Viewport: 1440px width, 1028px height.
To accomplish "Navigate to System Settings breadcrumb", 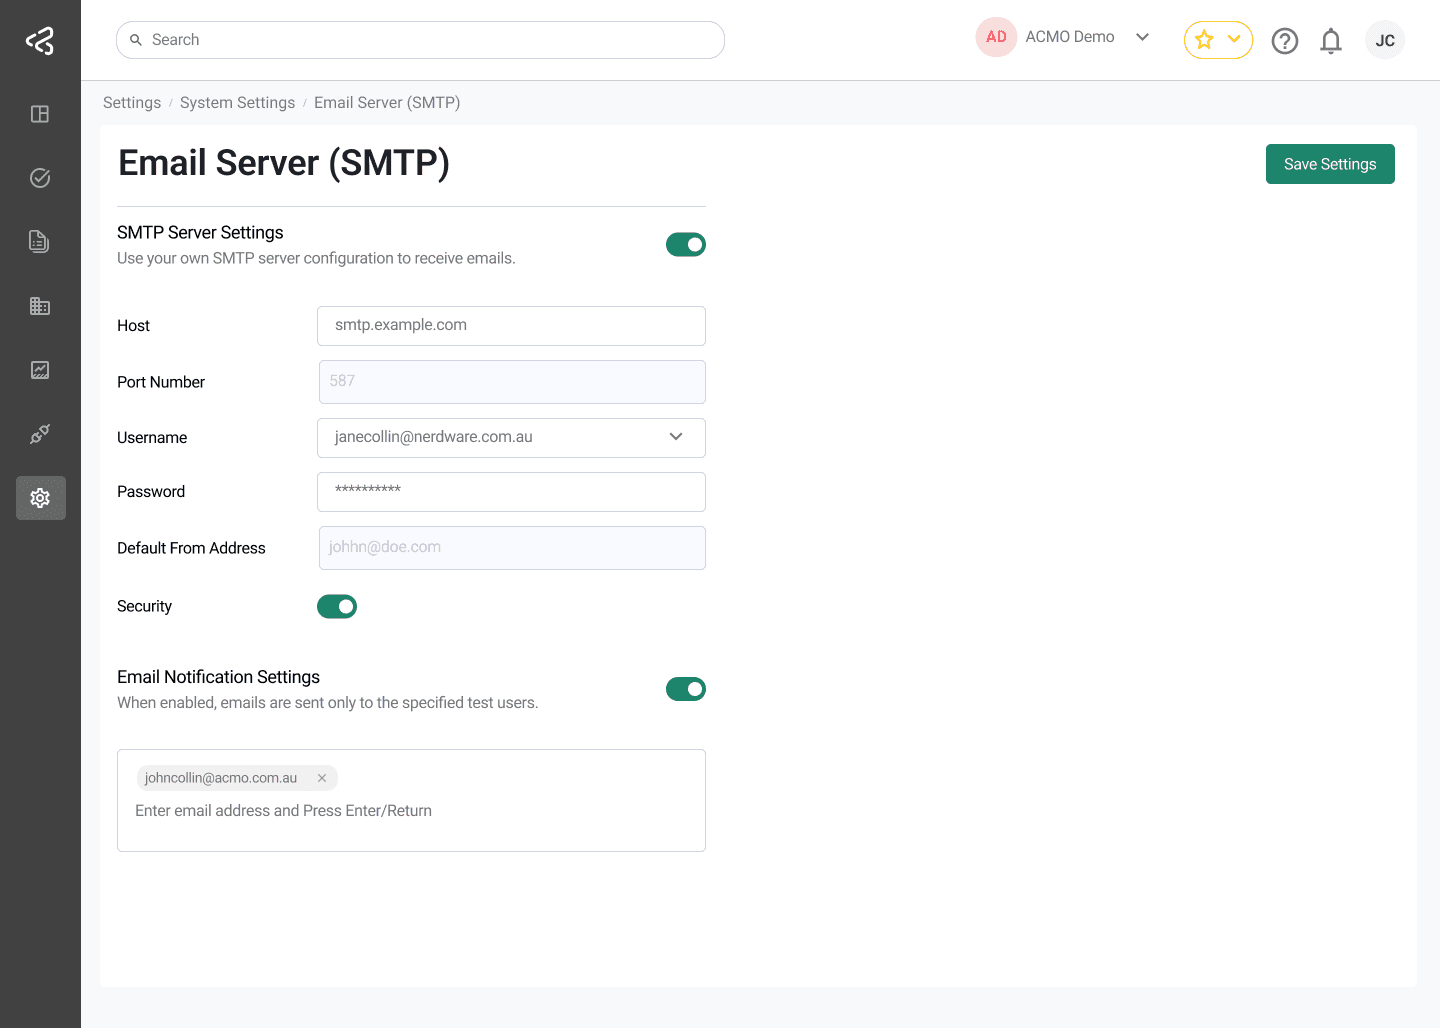I will (237, 102).
